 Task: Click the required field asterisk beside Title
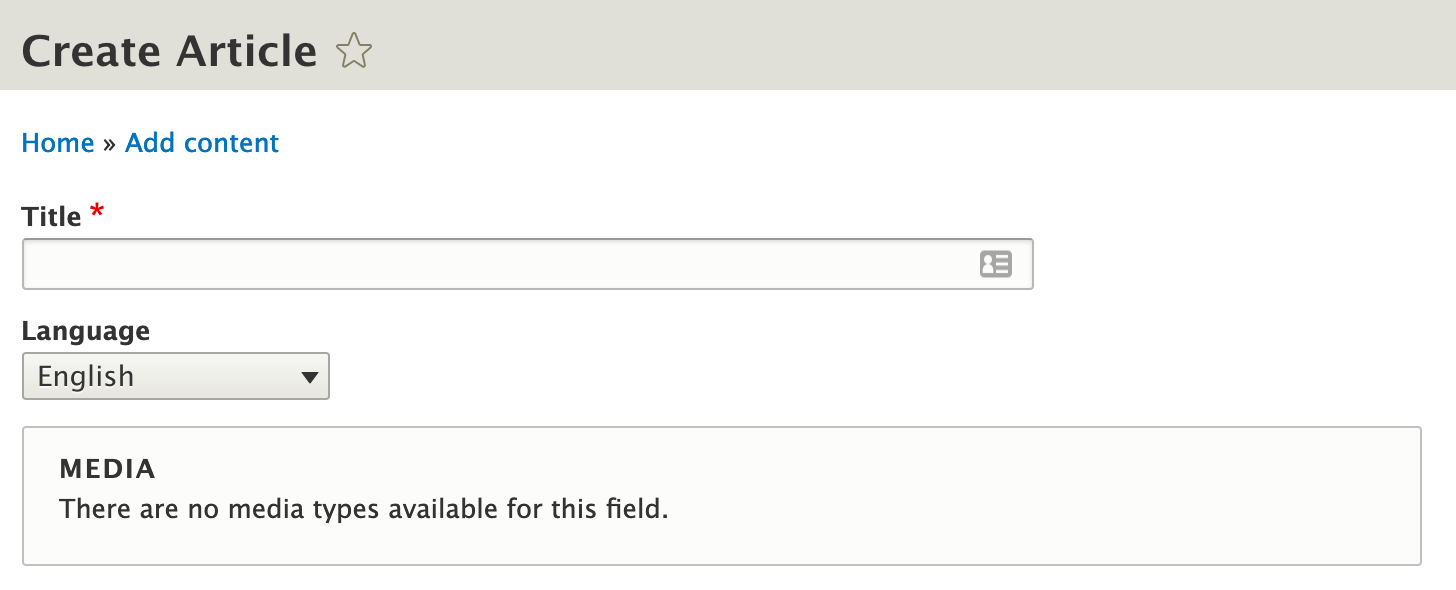point(96,212)
